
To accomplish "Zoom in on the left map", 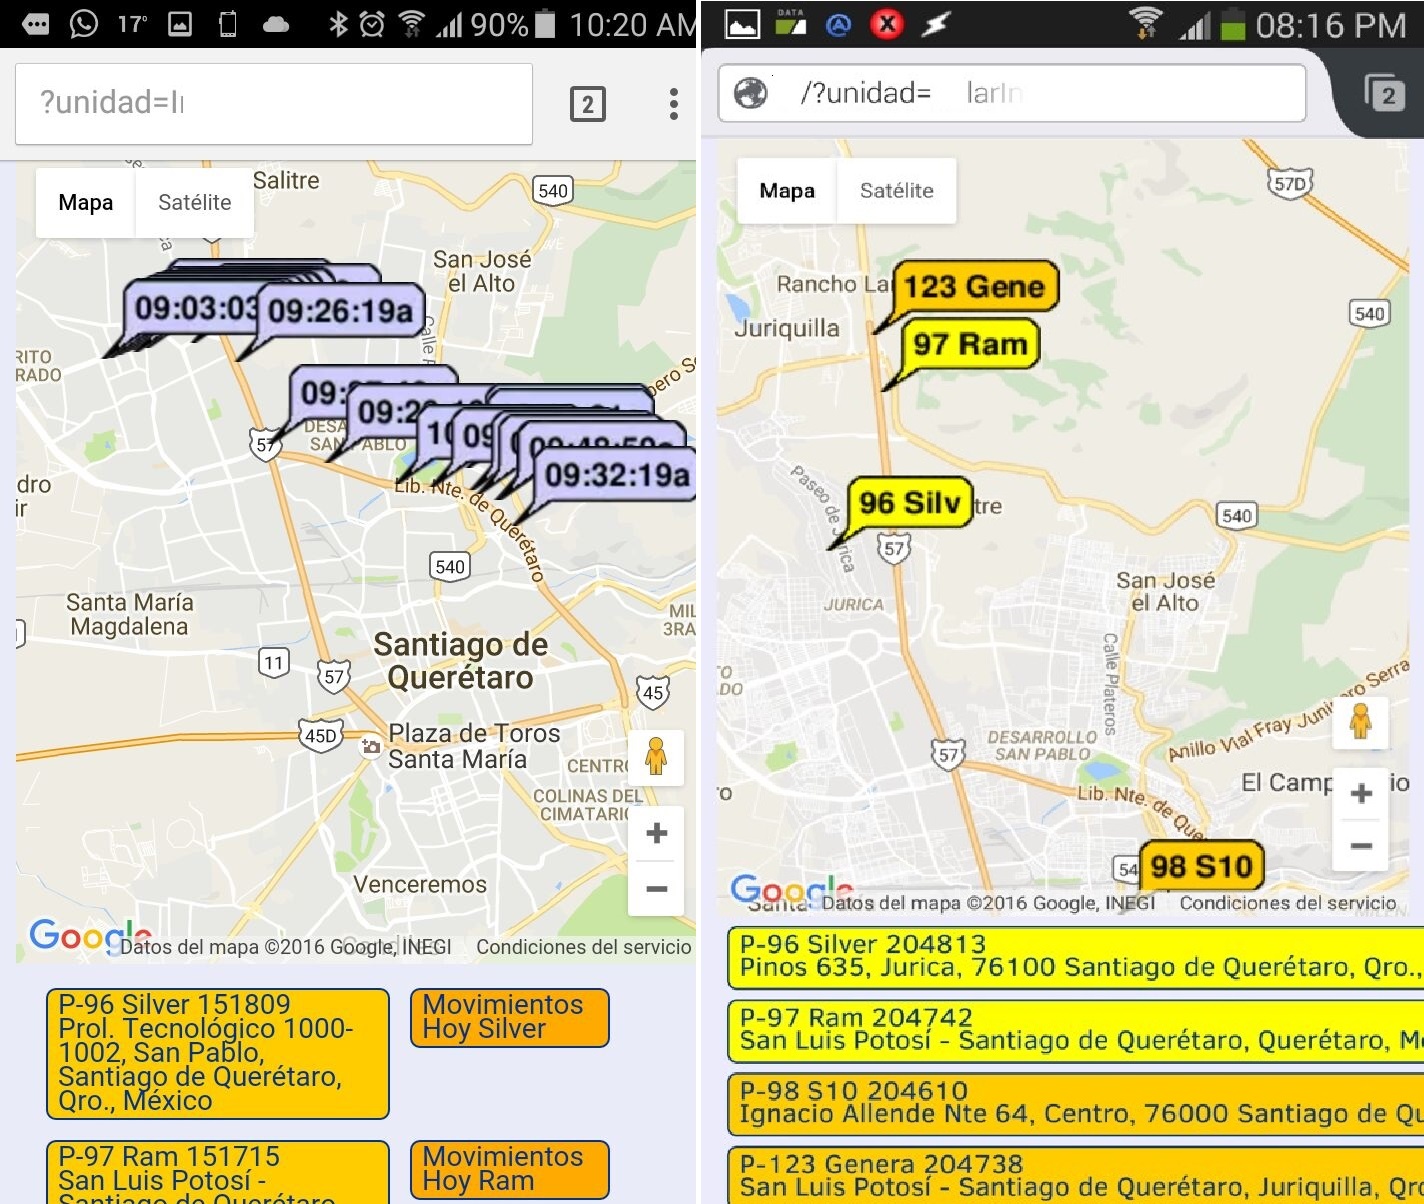I will (656, 833).
